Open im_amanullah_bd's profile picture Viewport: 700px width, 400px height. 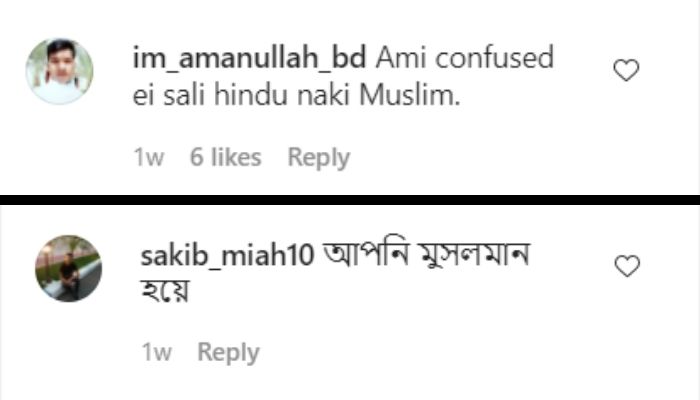coord(59,71)
